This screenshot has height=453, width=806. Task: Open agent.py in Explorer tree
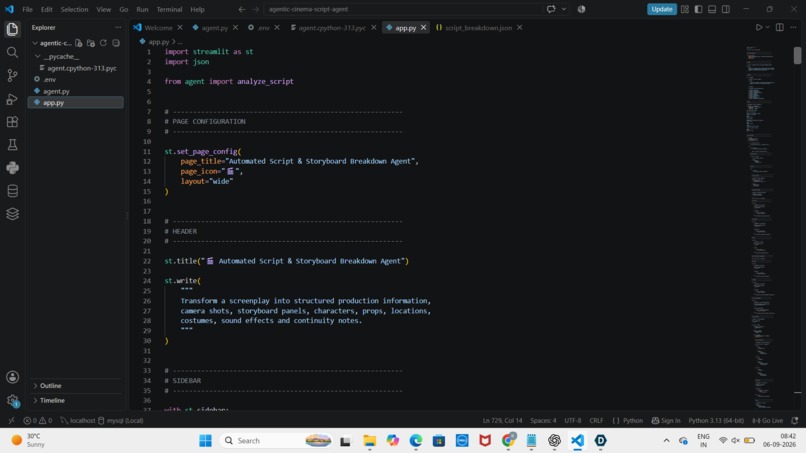tap(56, 91)
